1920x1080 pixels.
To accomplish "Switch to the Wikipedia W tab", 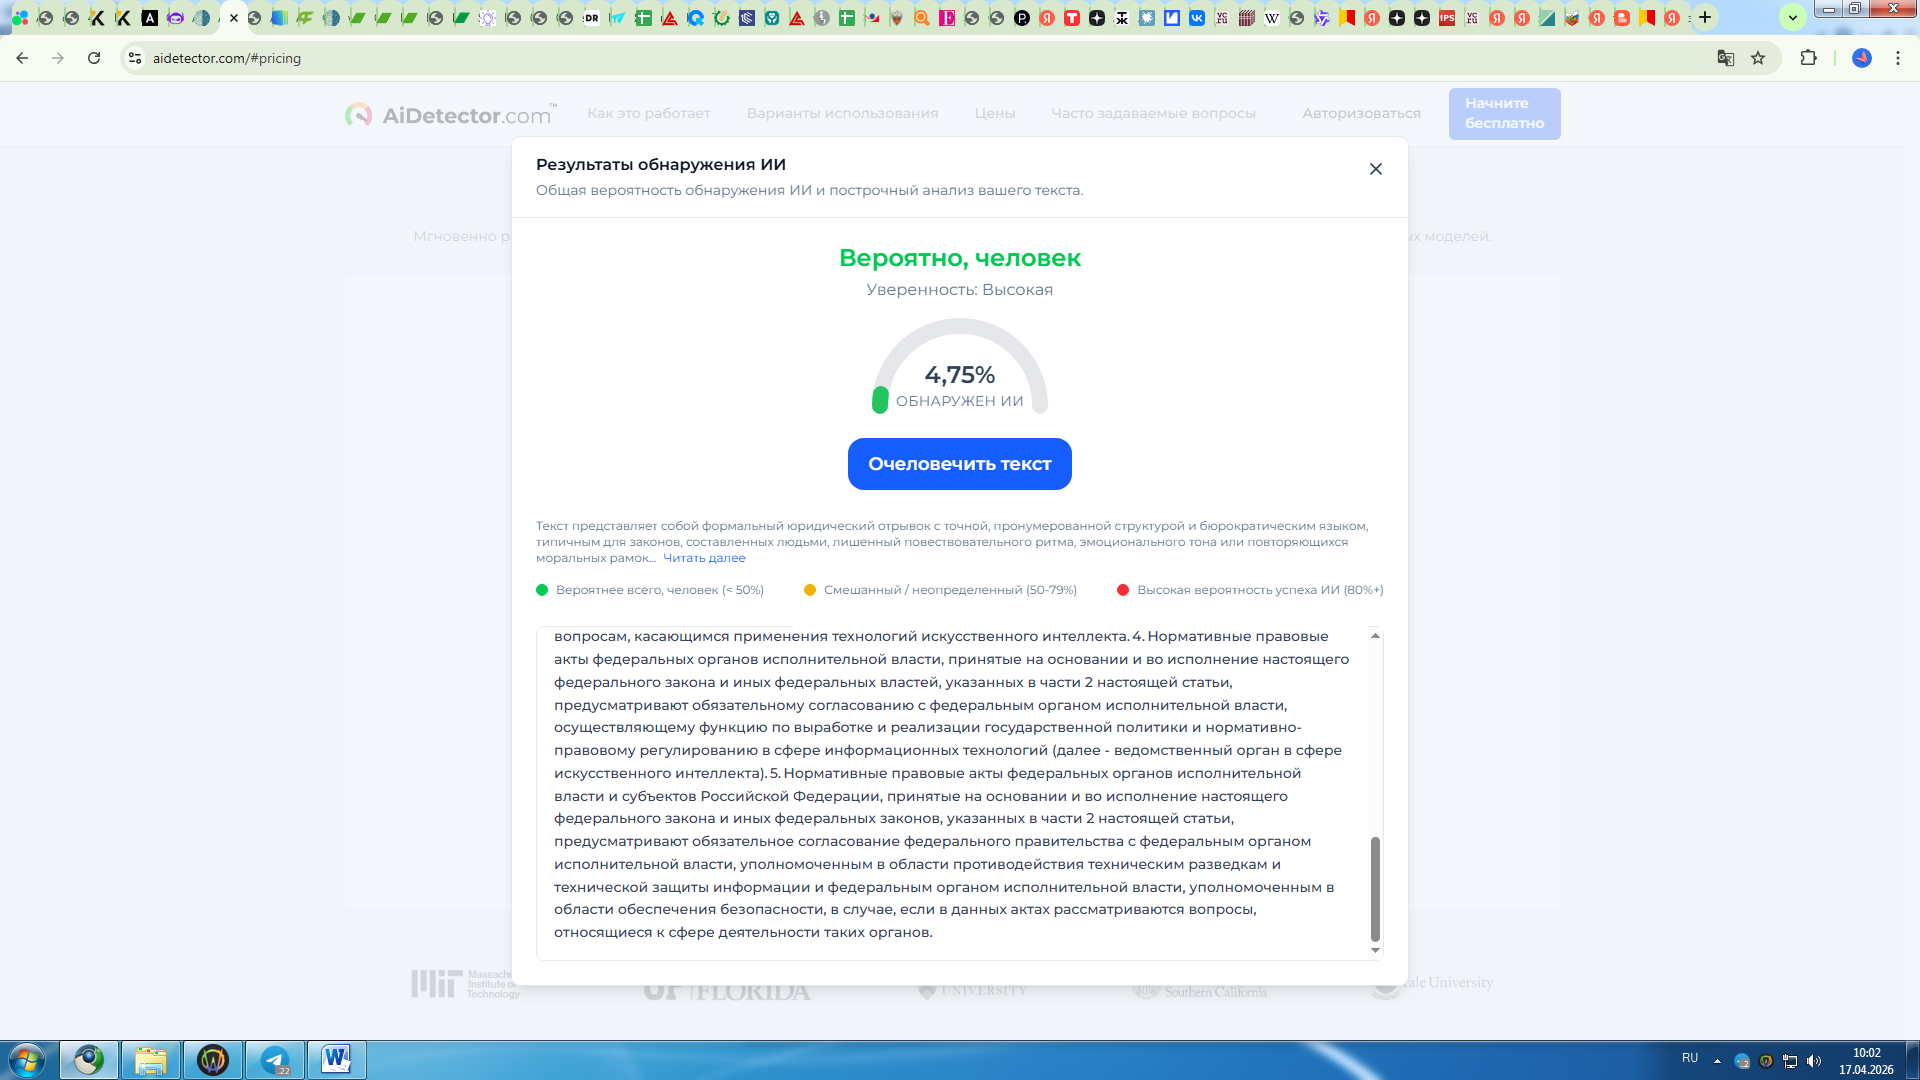I will (1272, 18).
